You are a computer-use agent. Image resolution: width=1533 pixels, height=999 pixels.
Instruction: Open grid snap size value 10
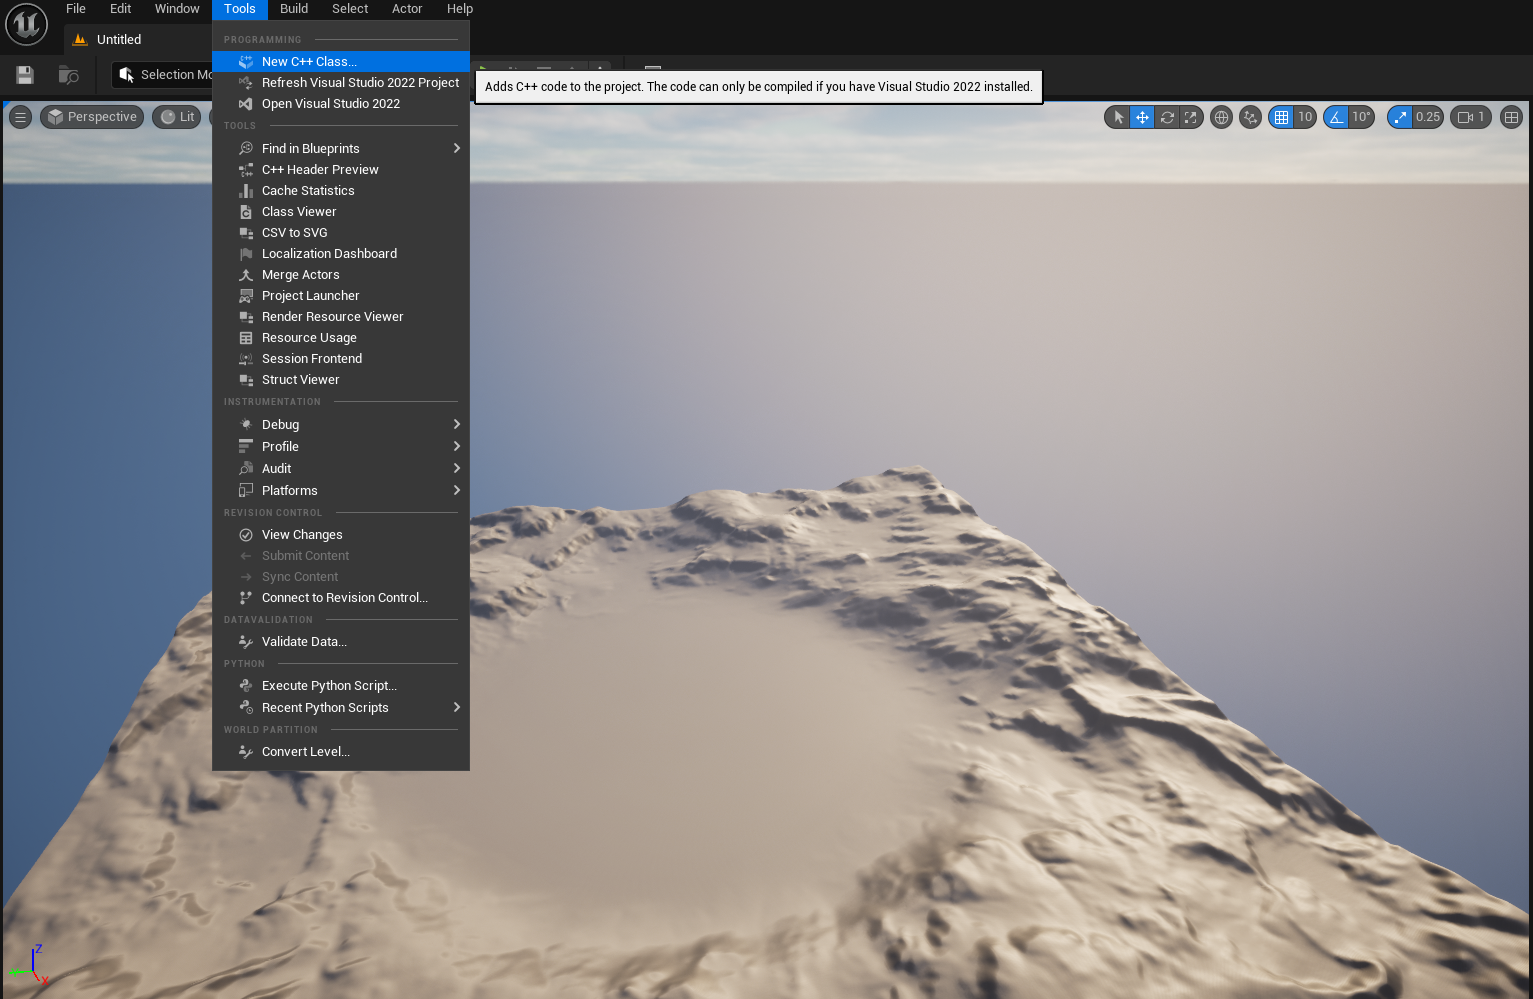[x=1305, y=117]
